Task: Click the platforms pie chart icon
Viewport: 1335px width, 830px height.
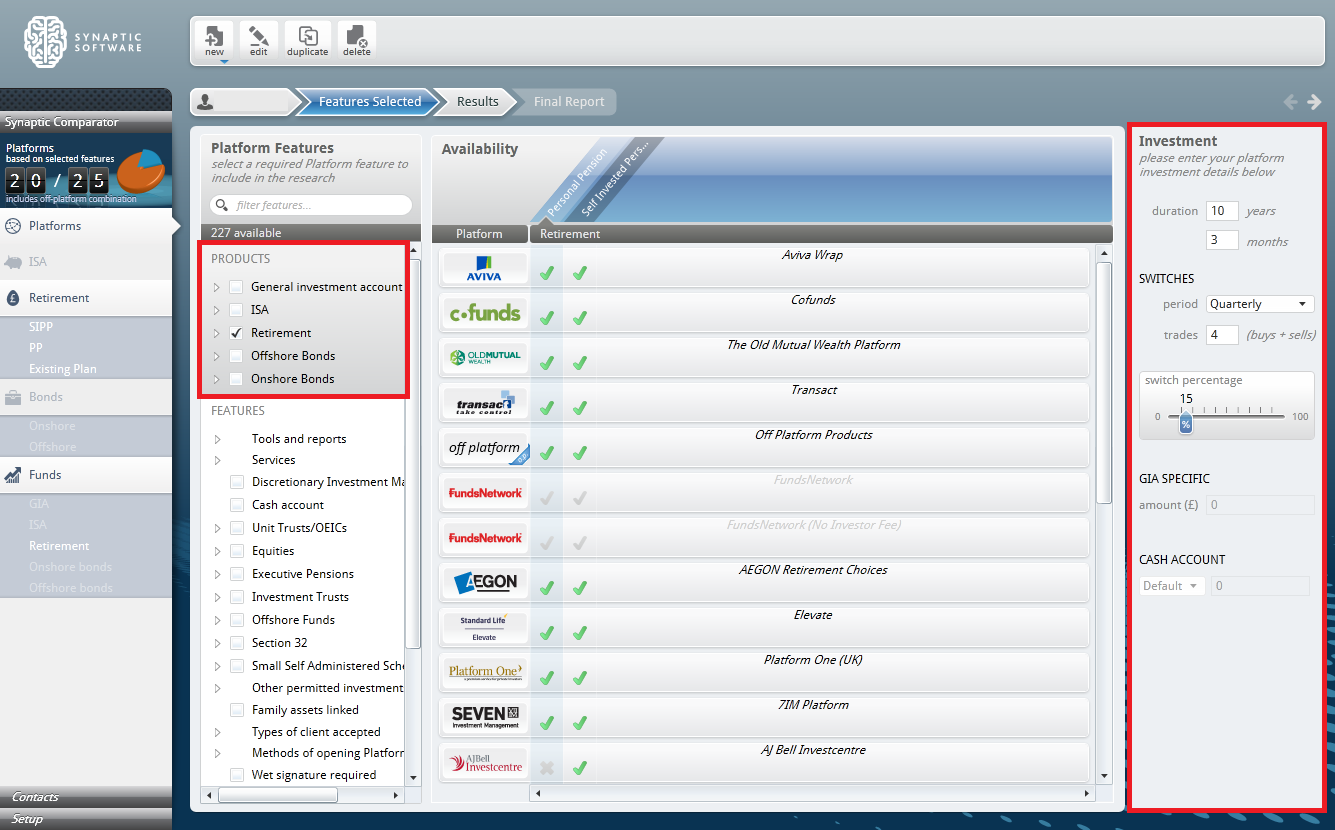Action: [x=141, y=172]
